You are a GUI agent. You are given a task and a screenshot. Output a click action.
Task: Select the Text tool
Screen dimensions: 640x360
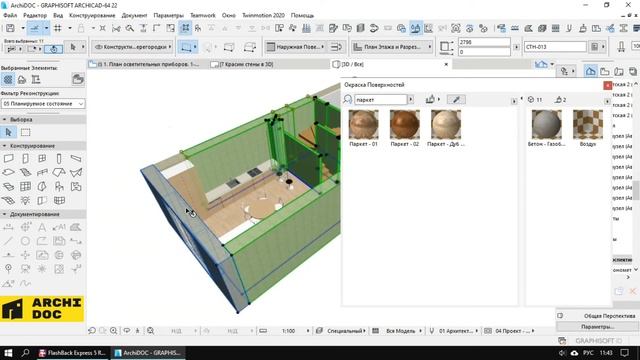click(x=42, y=227)
